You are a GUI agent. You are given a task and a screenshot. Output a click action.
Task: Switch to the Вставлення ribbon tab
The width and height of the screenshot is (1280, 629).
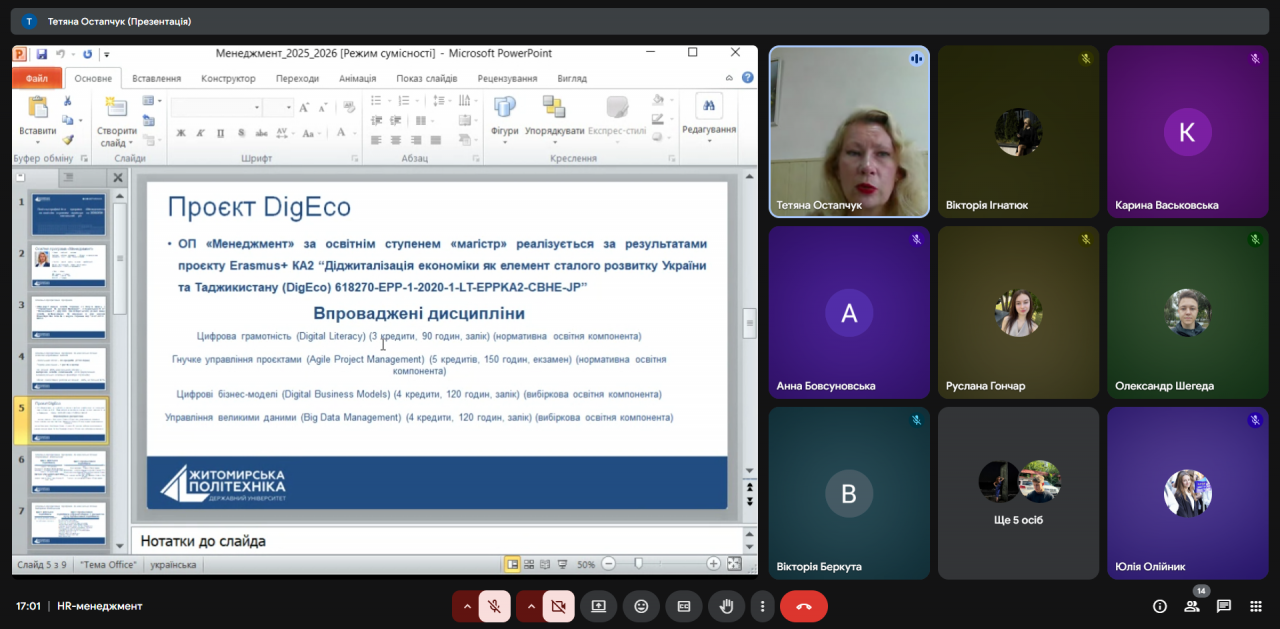pyautogui.click(x=157, y=78)
